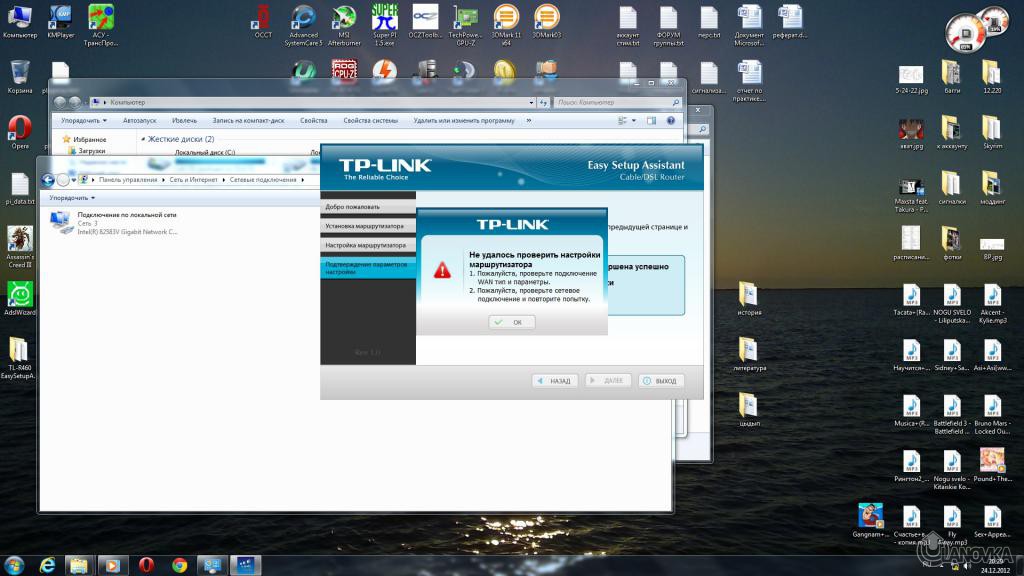
Task: Select литература folder on desktop
Action: tap(749, 354)
